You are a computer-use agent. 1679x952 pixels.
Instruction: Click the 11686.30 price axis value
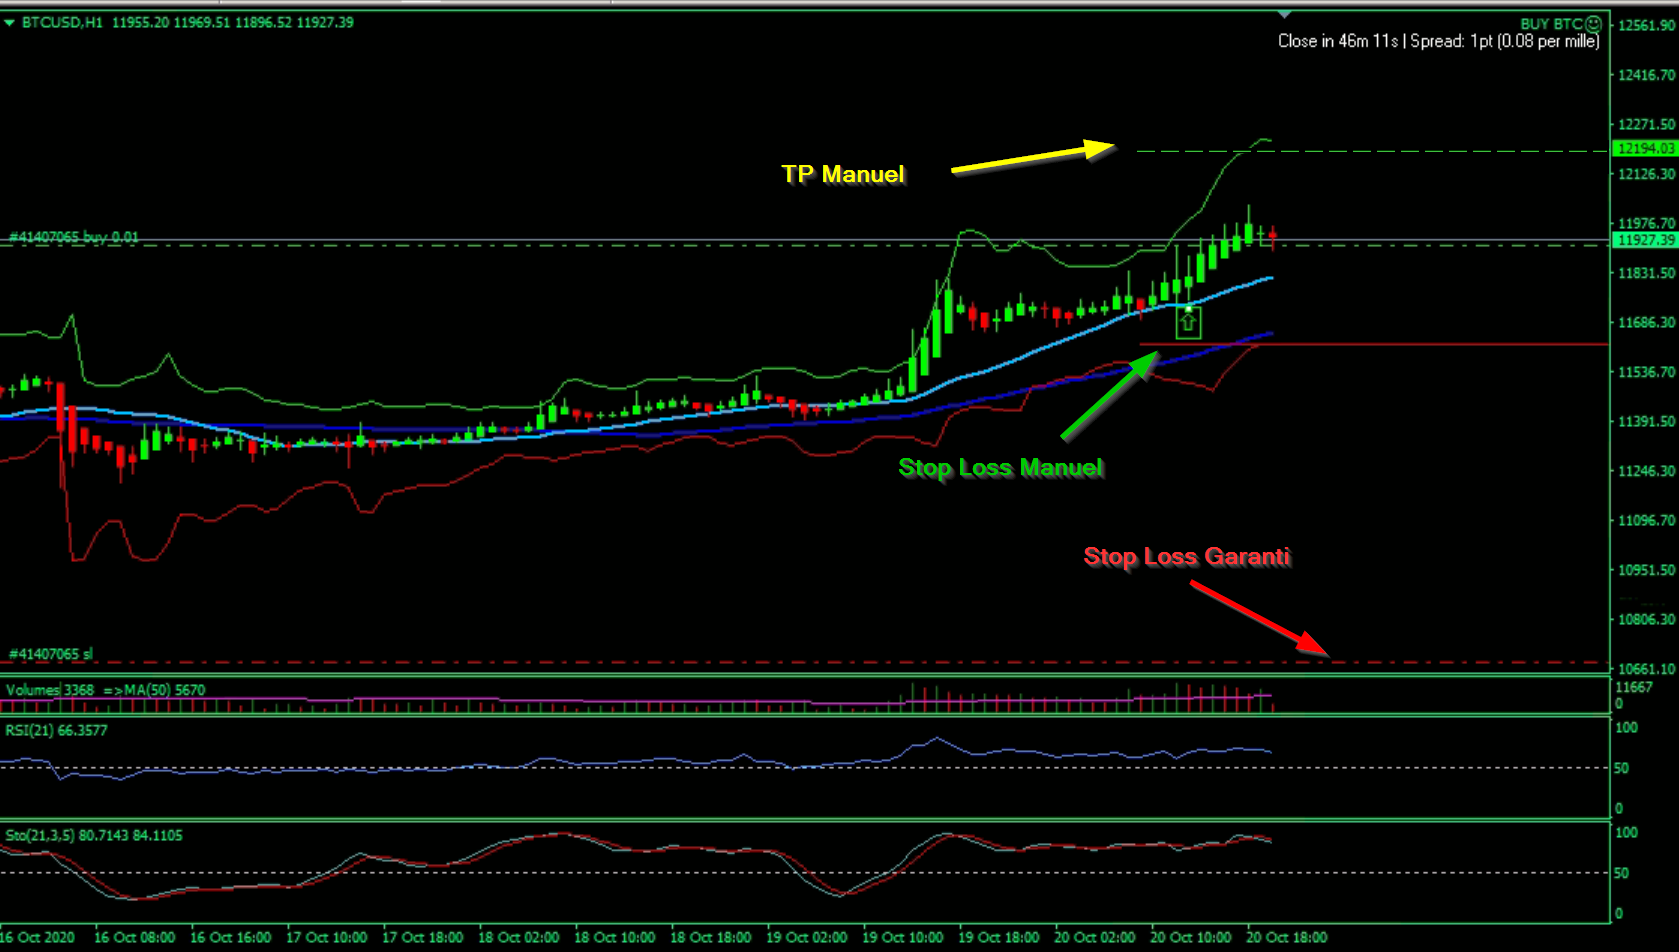click(x=1646, y=322)
